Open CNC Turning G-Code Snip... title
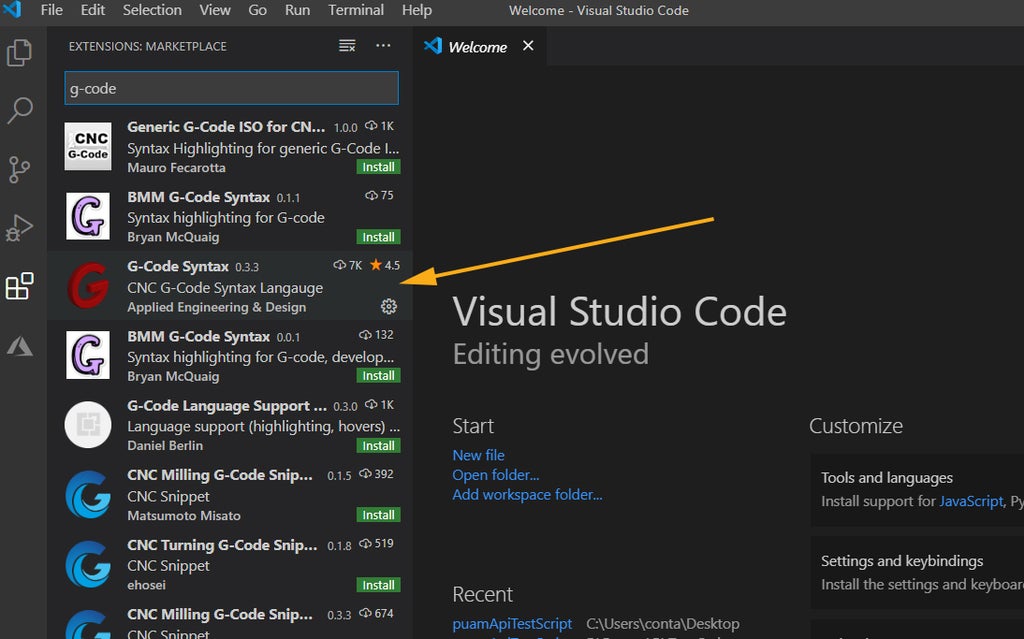Image resolution: width=1024 pixels, height=639 pixels. [x=222, y=545]
